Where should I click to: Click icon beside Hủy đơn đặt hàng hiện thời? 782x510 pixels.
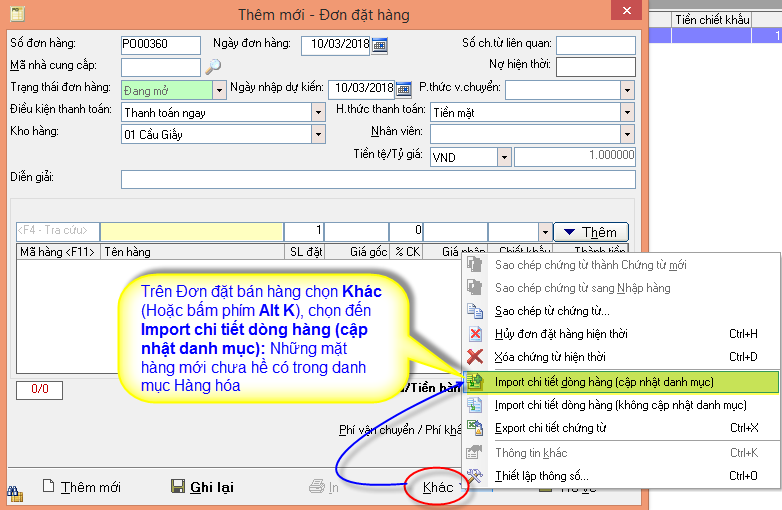click(476, 333)
